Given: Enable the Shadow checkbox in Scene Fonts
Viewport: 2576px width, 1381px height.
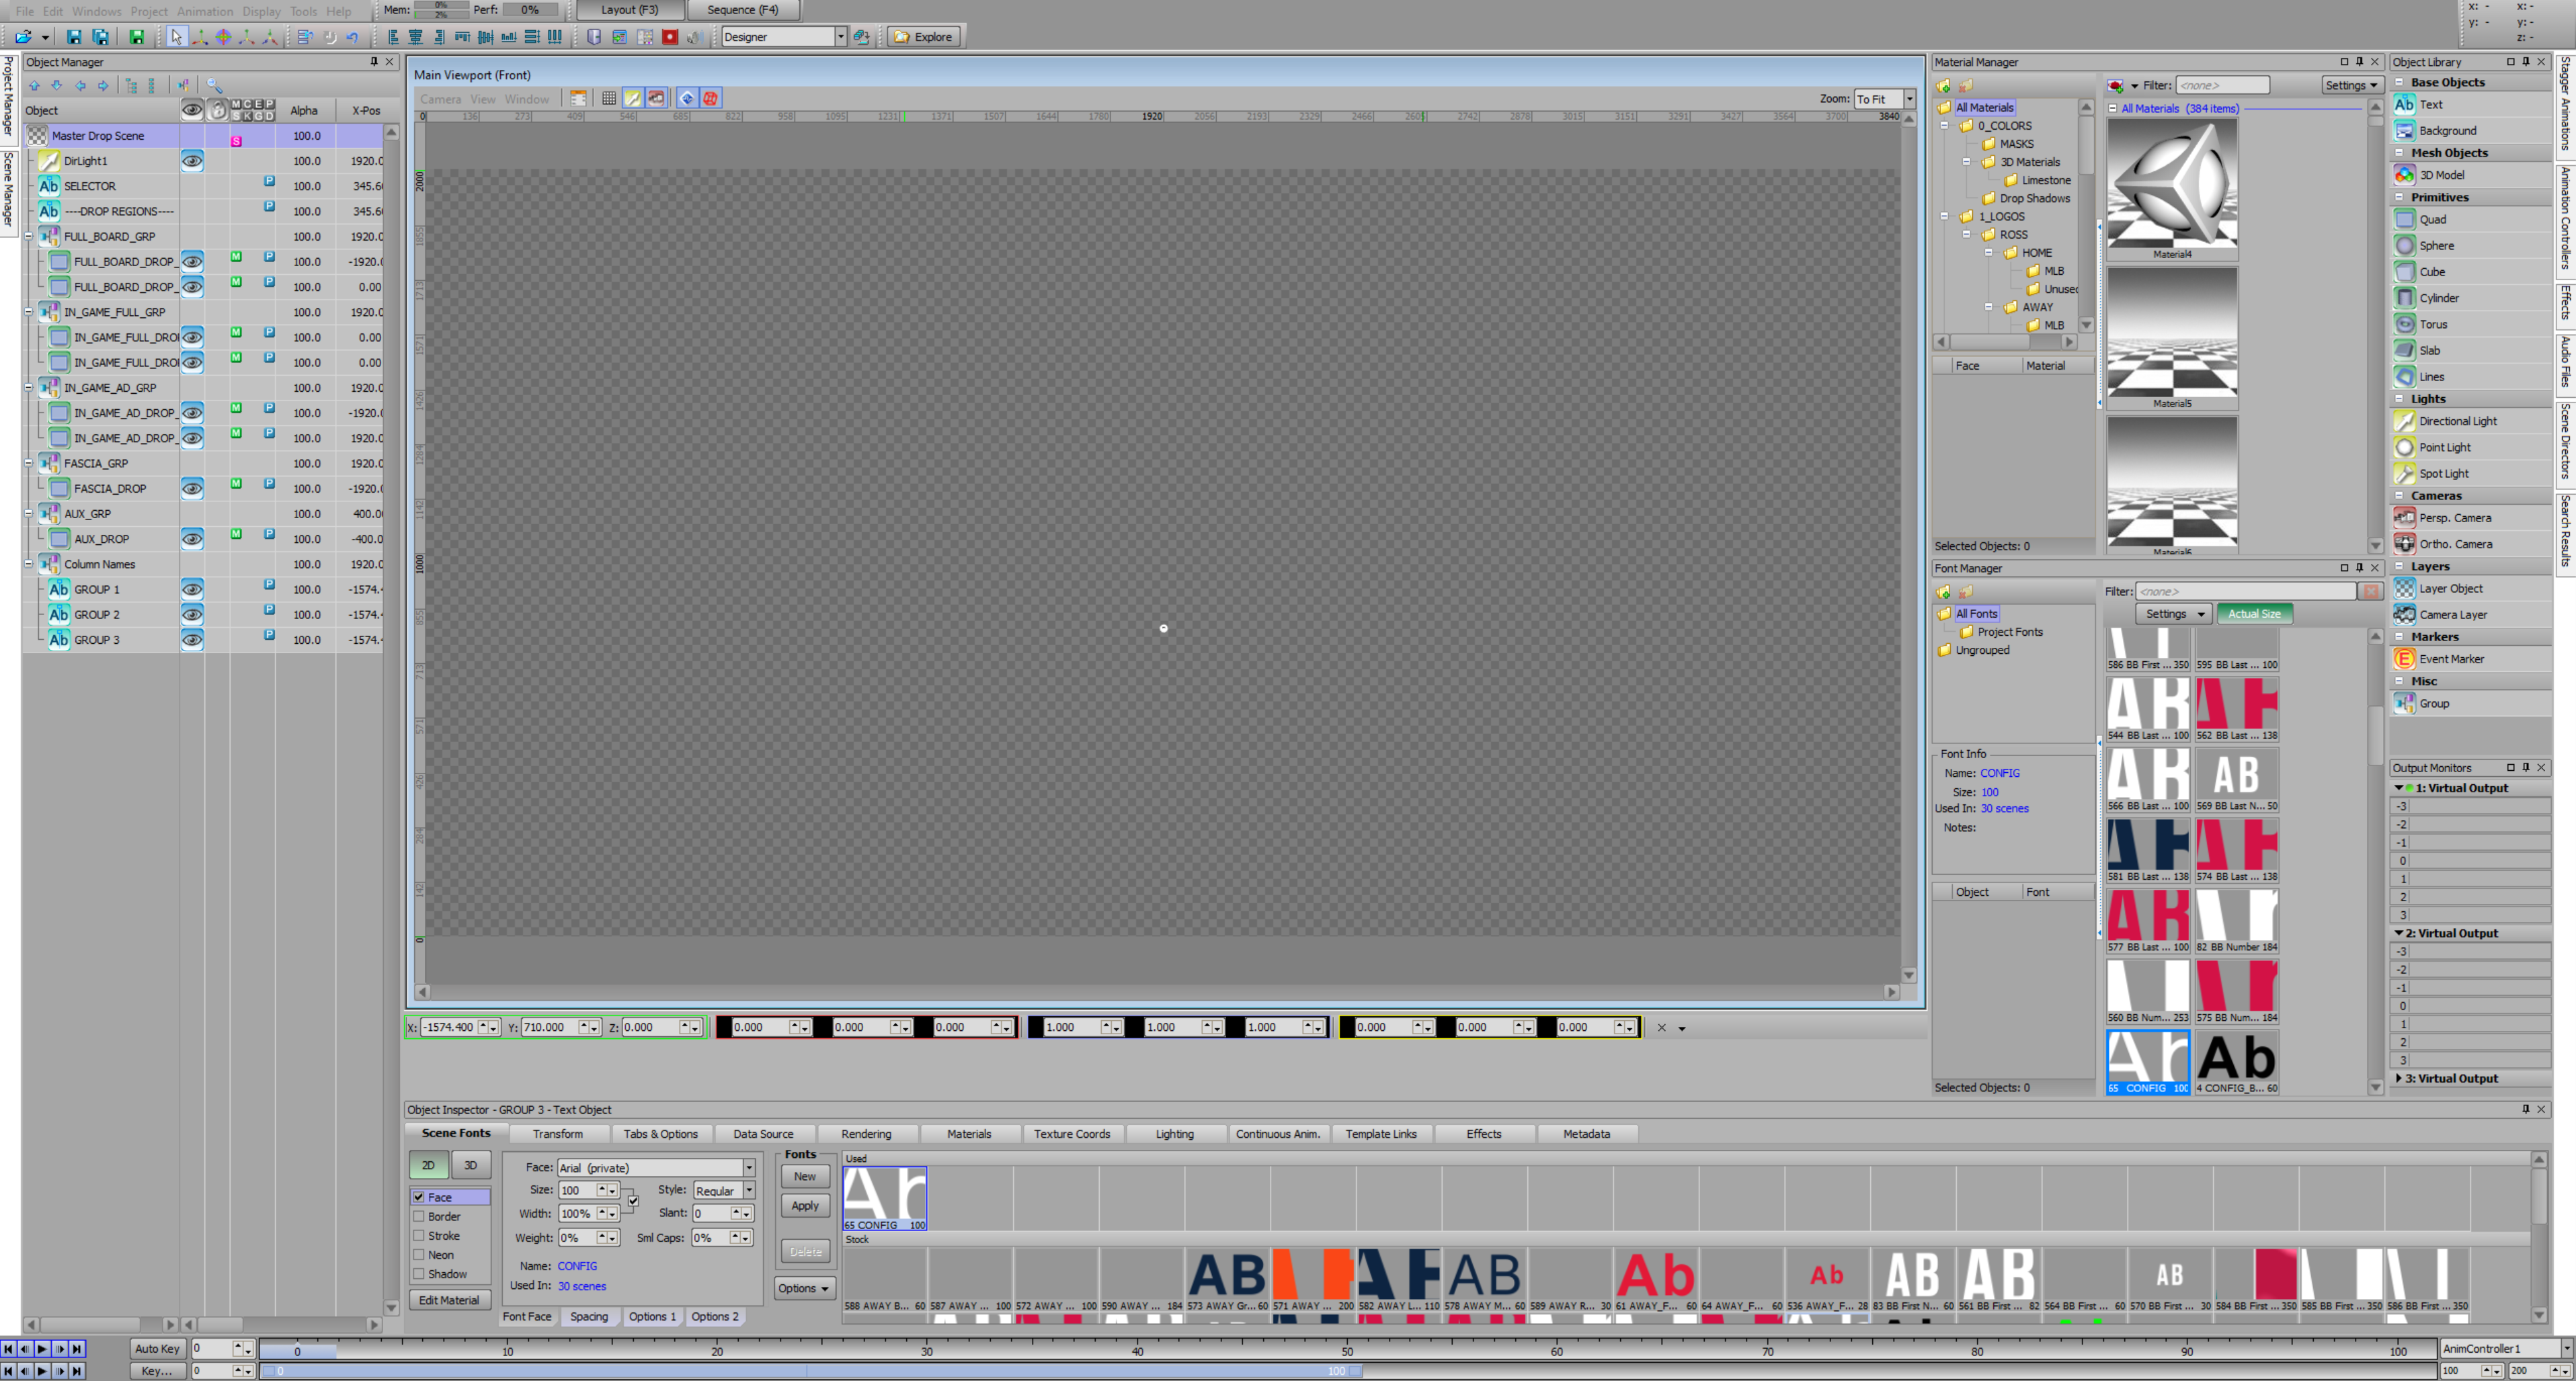Looking at the screenshot, I should pyautogui.click(x=419, y=1274).
